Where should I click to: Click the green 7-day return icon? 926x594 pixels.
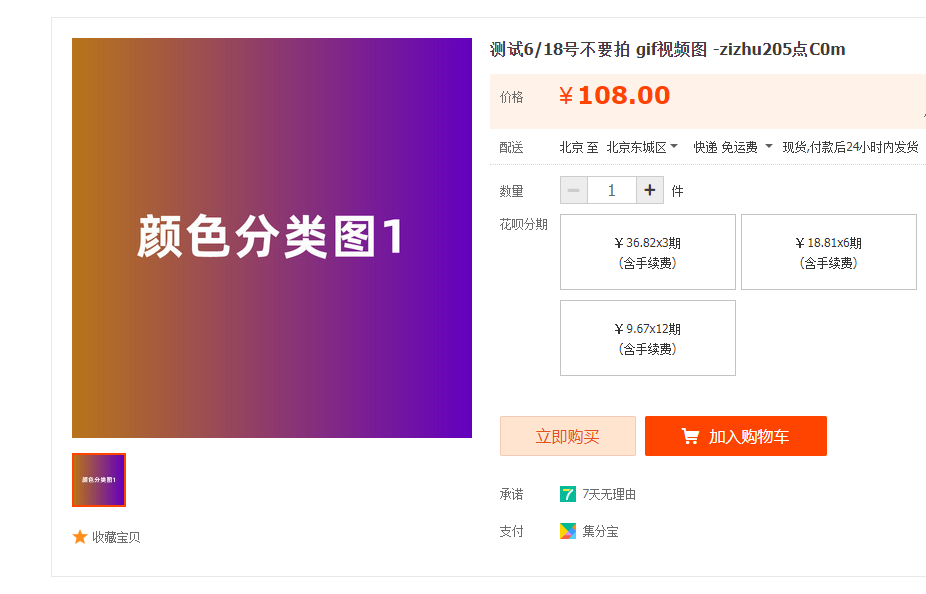[568, 494]
